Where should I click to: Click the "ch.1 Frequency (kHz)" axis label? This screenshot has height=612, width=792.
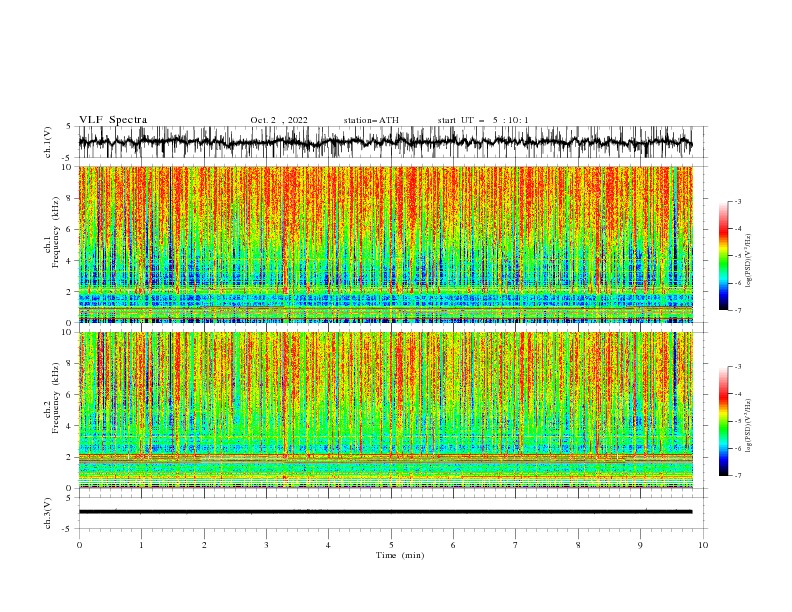[x=52, y=231]
